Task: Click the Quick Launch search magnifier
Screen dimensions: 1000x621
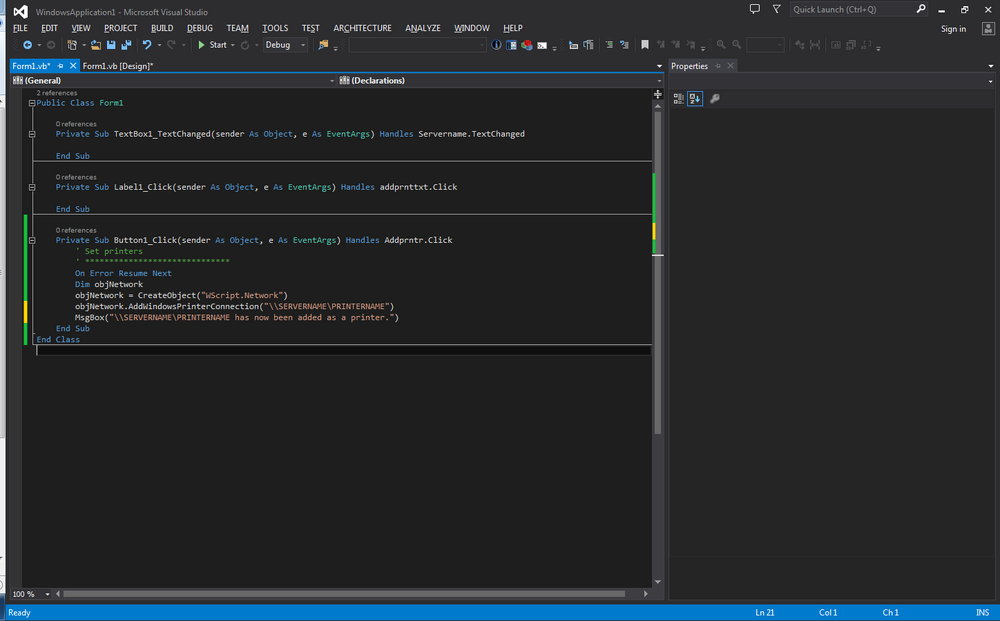Action: pyautogui.click(x=921, y=9)
